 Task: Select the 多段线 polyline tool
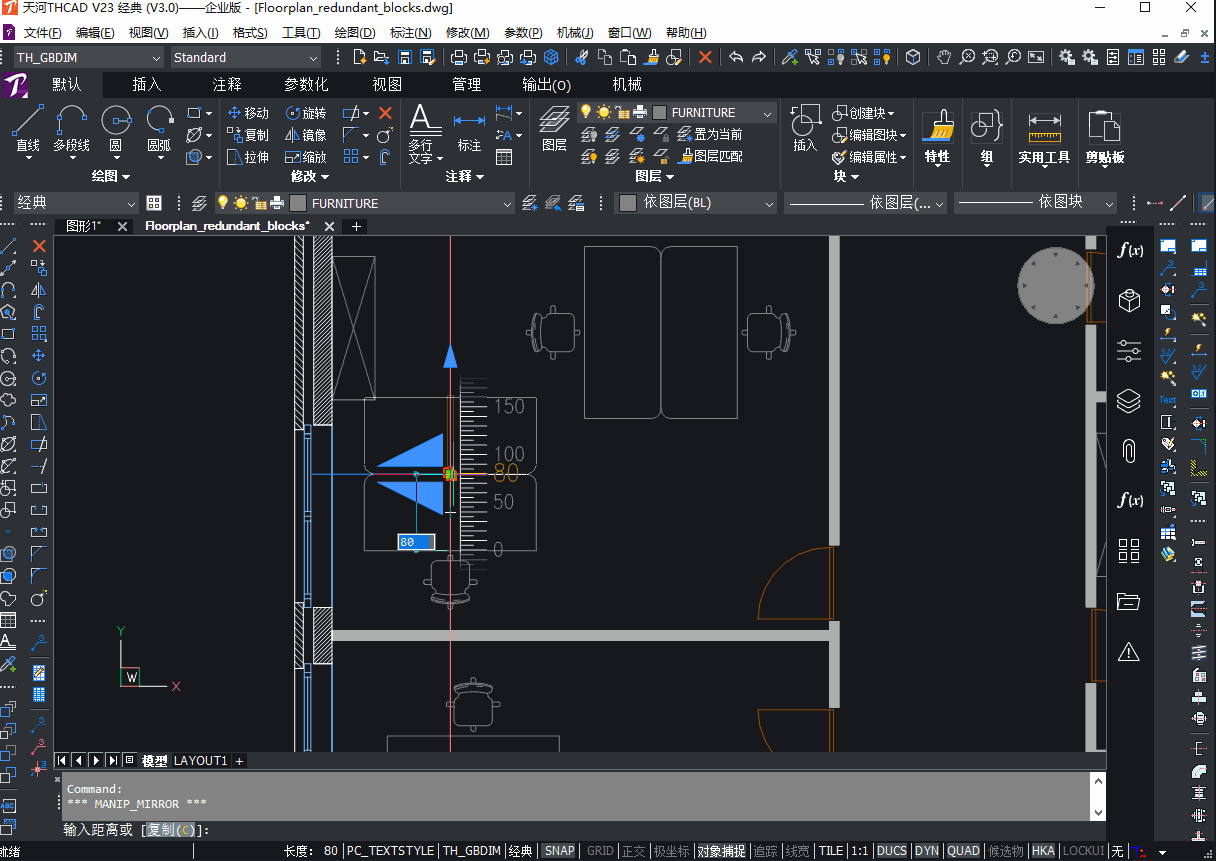(72, 129)
